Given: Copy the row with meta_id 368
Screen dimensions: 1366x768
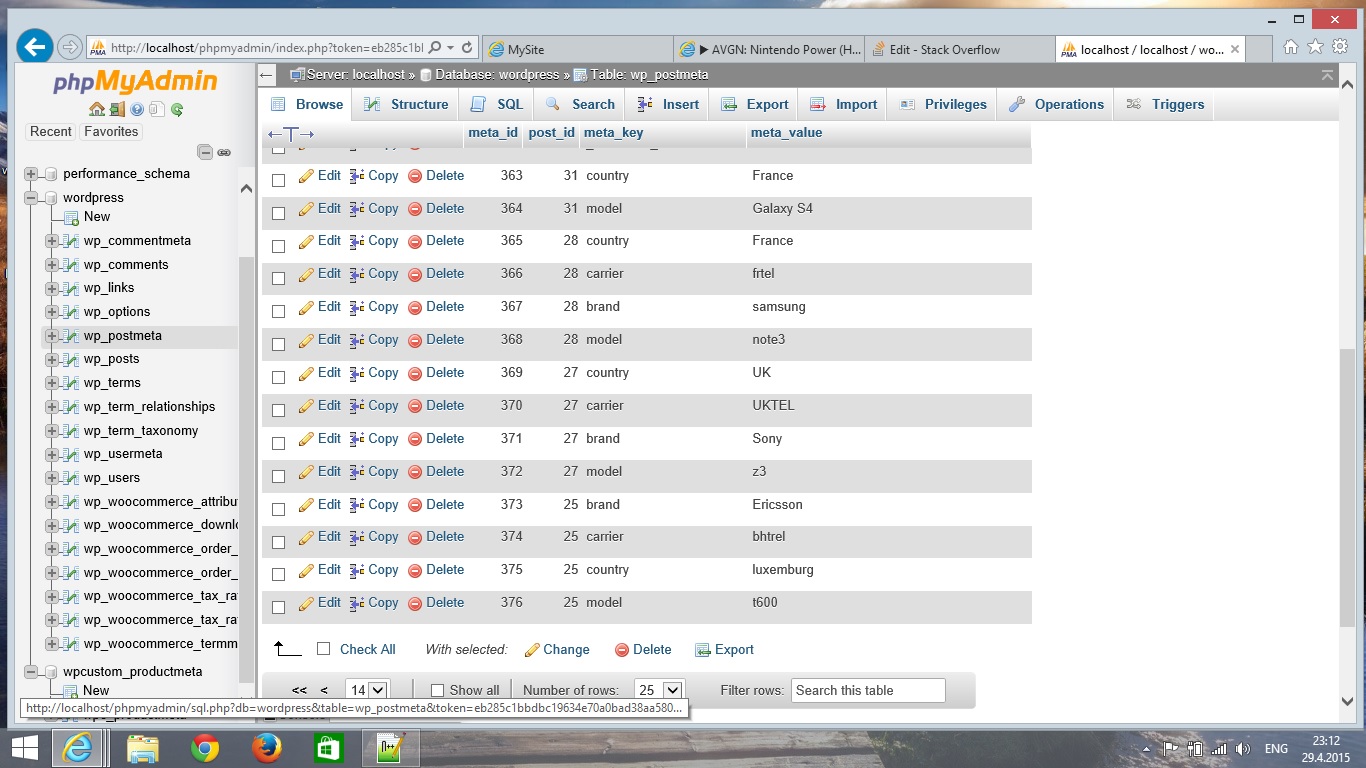Looking at the screenshot, I should tap(374, 339).
